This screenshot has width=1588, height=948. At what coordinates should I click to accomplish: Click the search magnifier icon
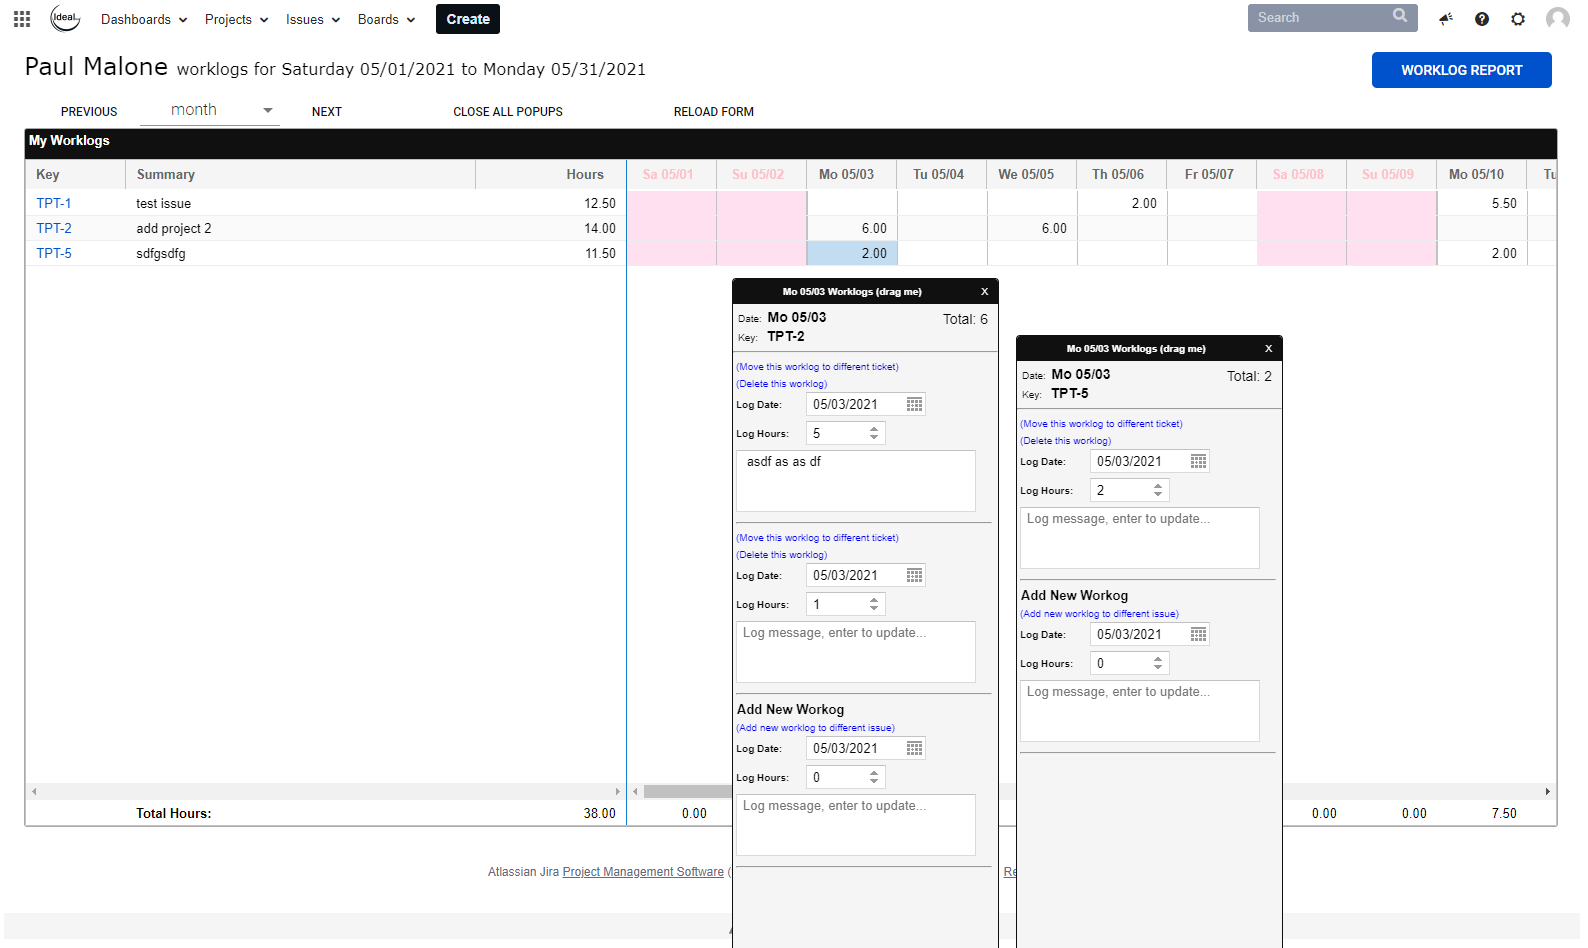point(1400,17)
